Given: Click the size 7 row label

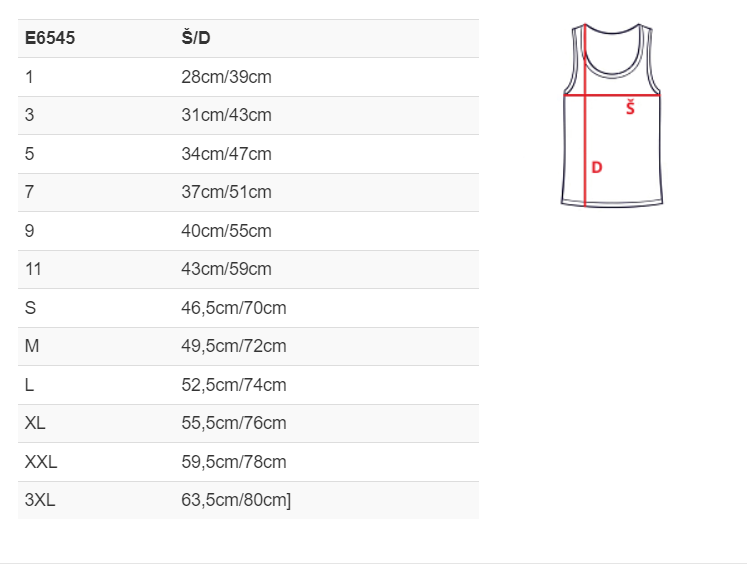Looking at the screenshot, I should coord(30,192).
